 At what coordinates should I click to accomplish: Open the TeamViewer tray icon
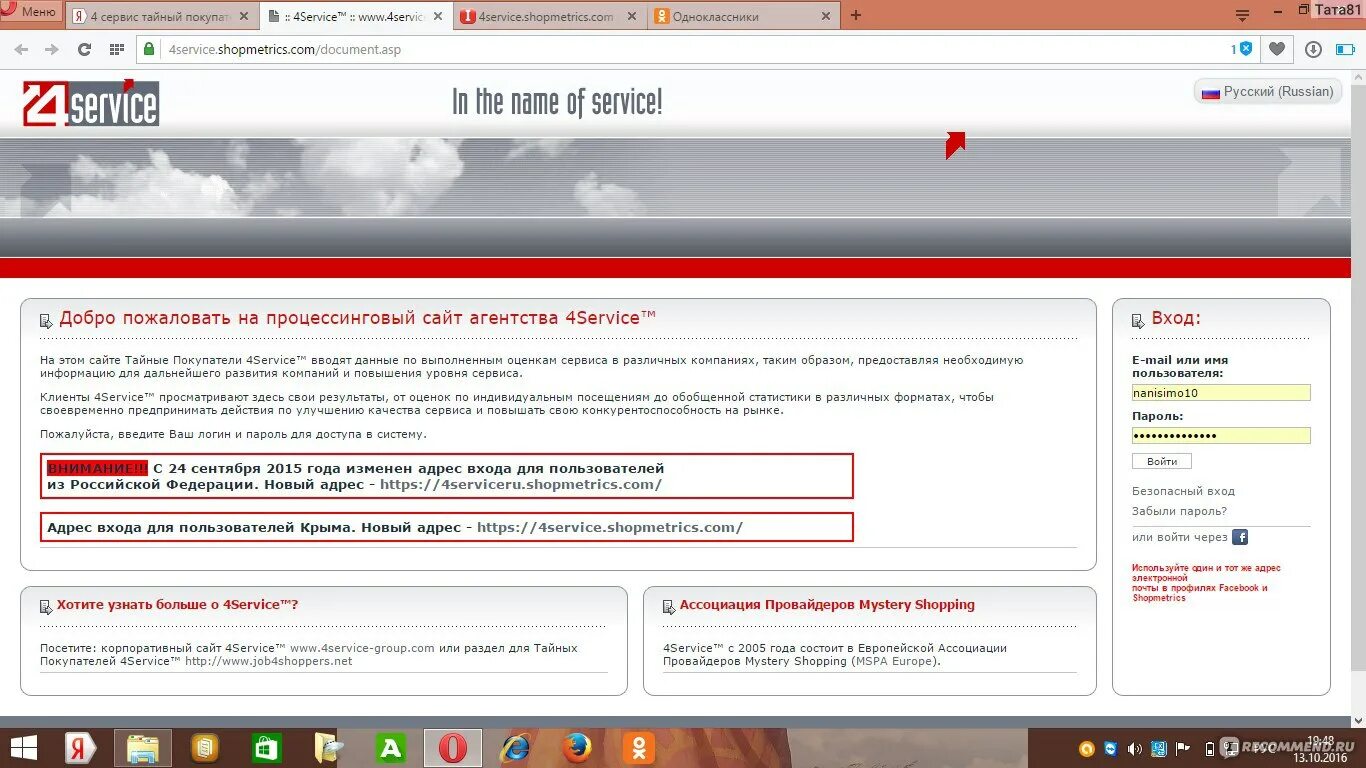pyautogui.click(x=1111, y=749)
